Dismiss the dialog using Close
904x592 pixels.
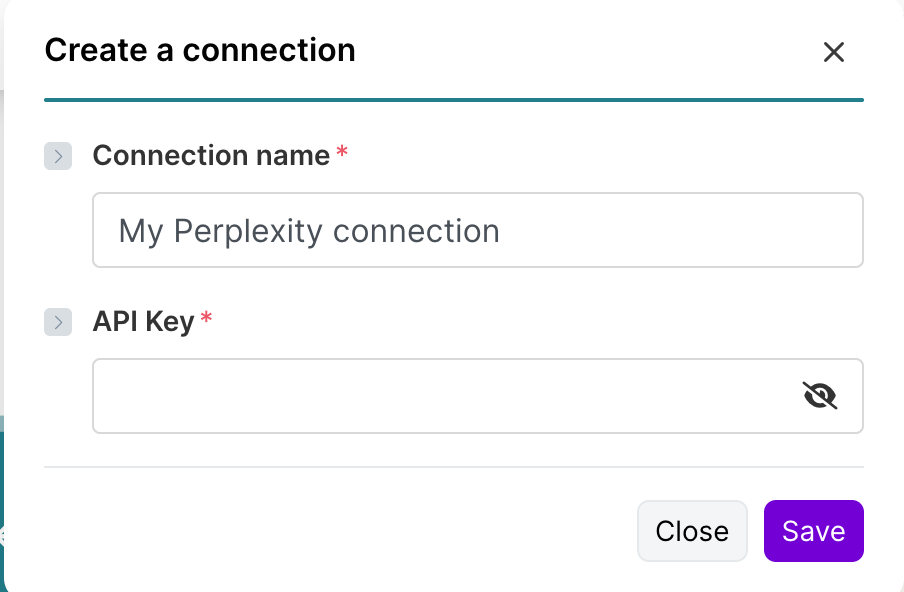pos(692,531)
